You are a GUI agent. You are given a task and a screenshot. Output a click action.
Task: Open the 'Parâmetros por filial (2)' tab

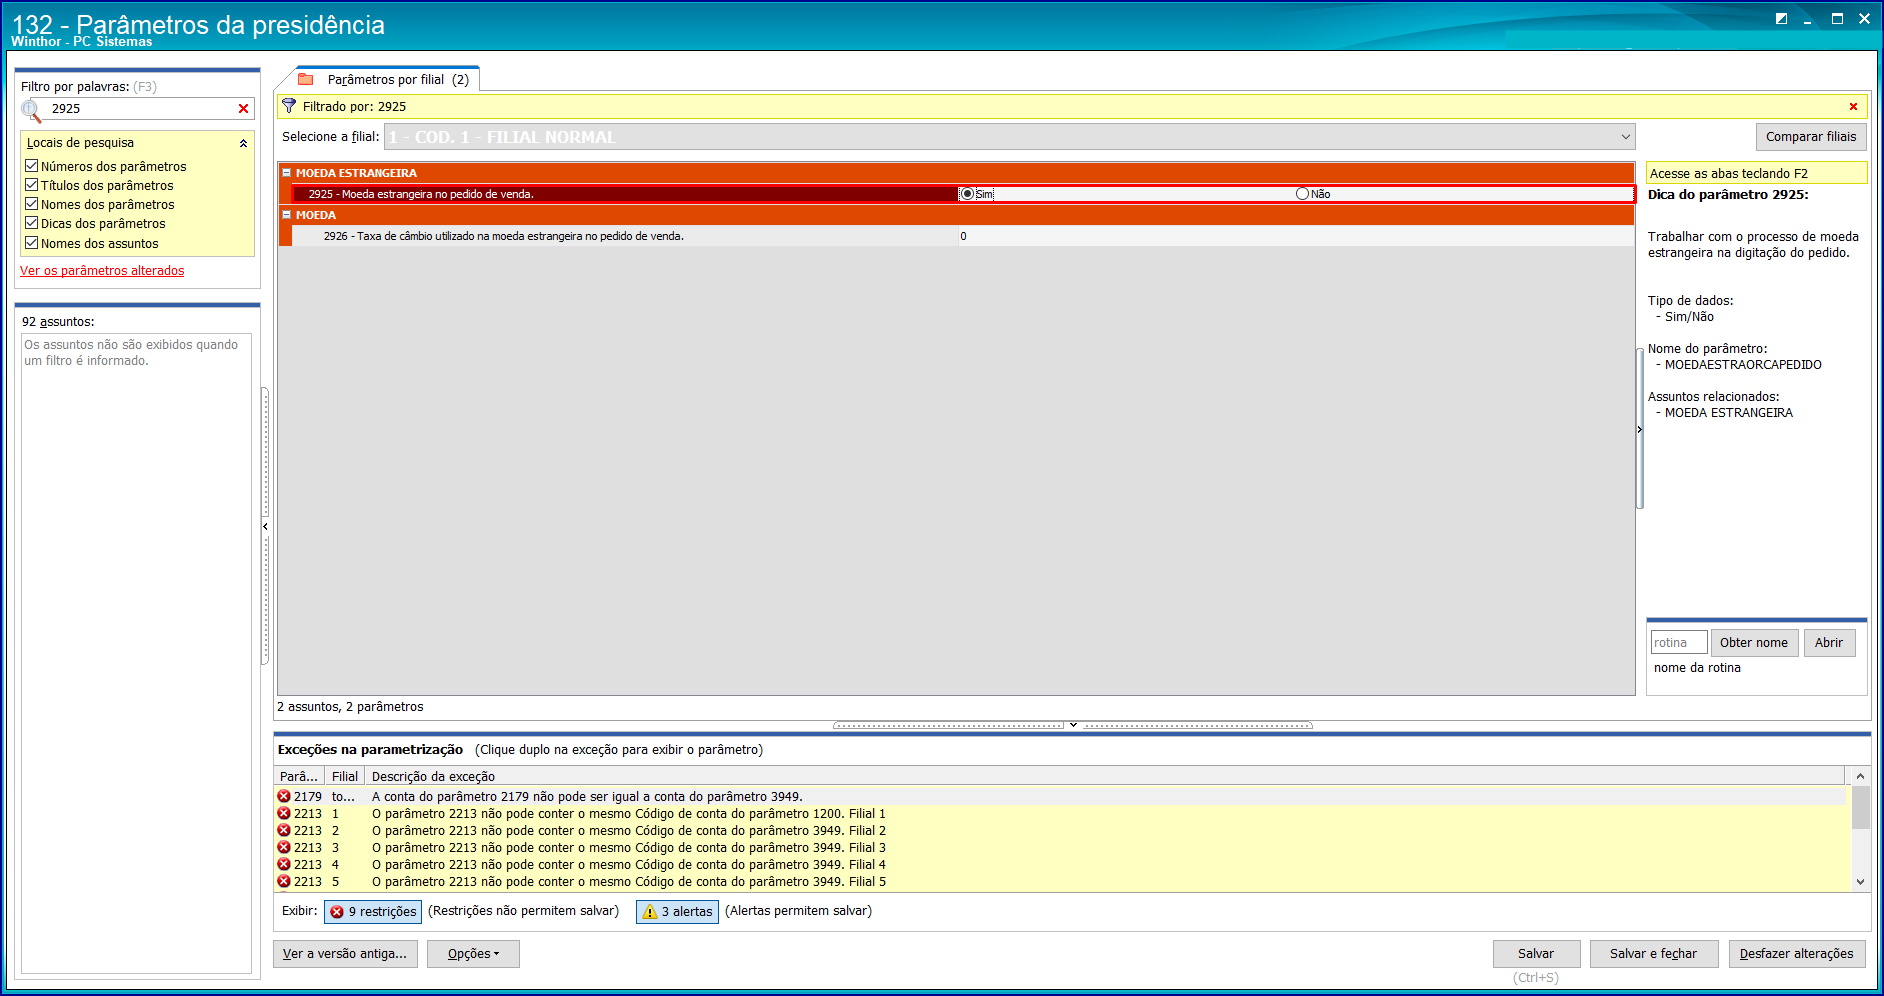click(387, 79)
